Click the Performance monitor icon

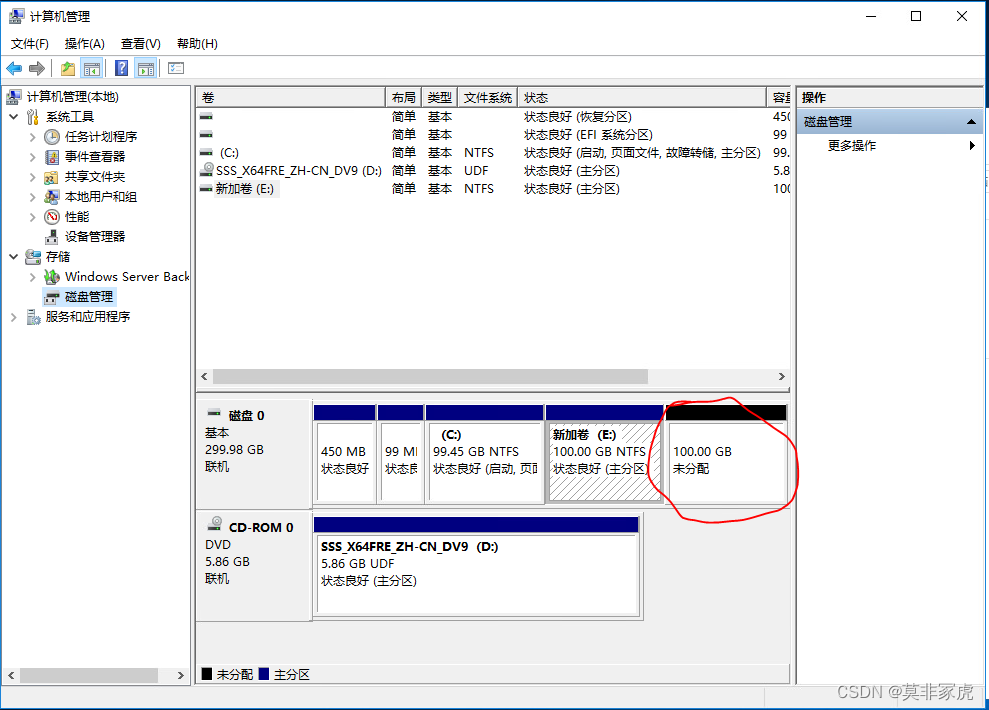pyautogui.click(x=52, y=217)
